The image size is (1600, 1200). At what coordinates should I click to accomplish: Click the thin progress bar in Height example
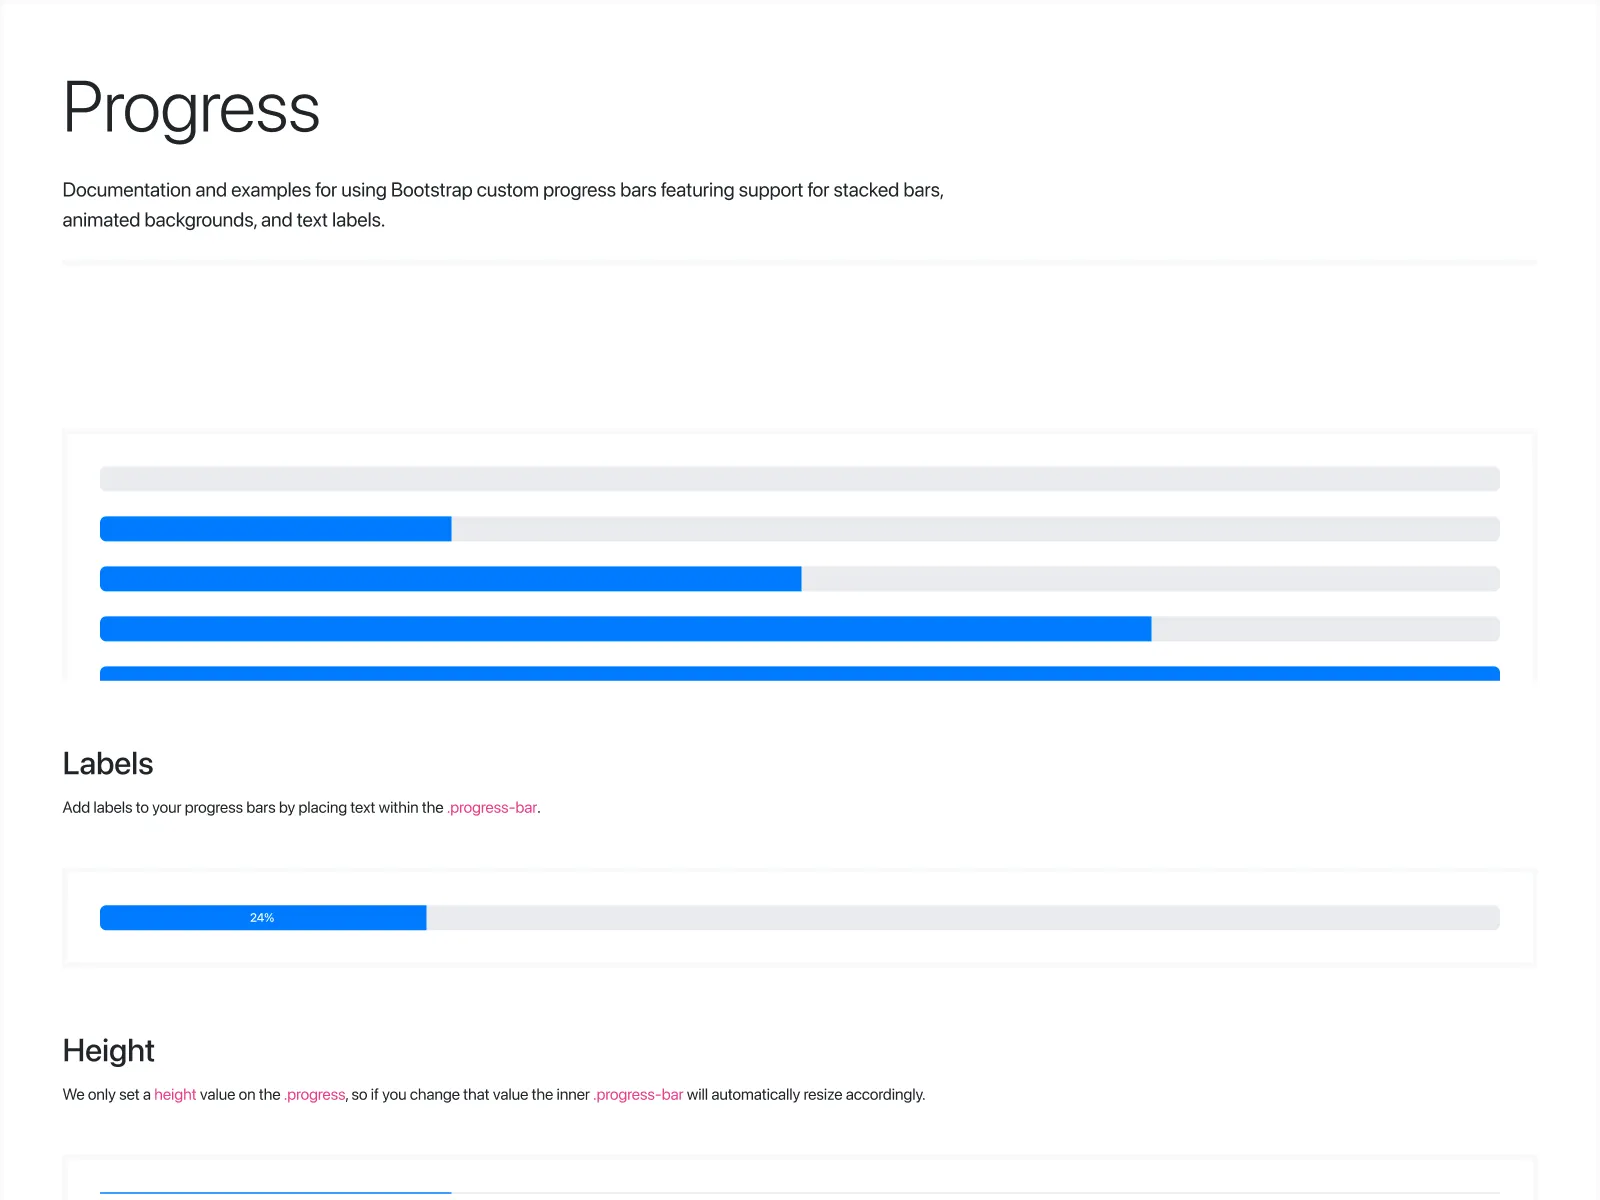click(275, 1193)
